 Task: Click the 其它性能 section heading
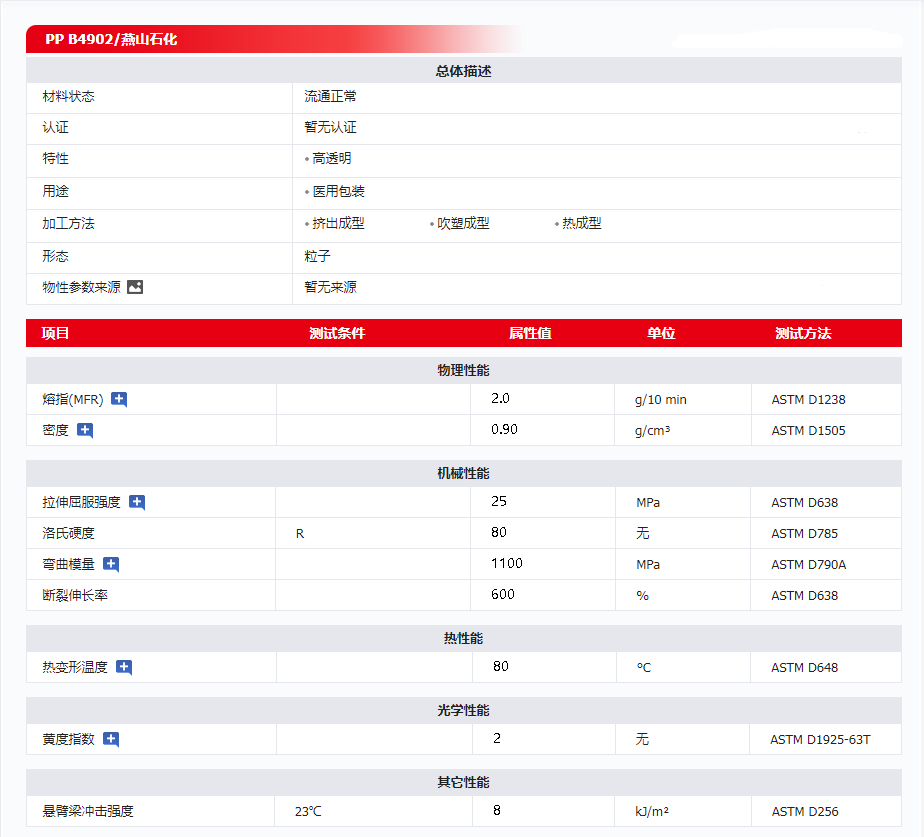464,782
